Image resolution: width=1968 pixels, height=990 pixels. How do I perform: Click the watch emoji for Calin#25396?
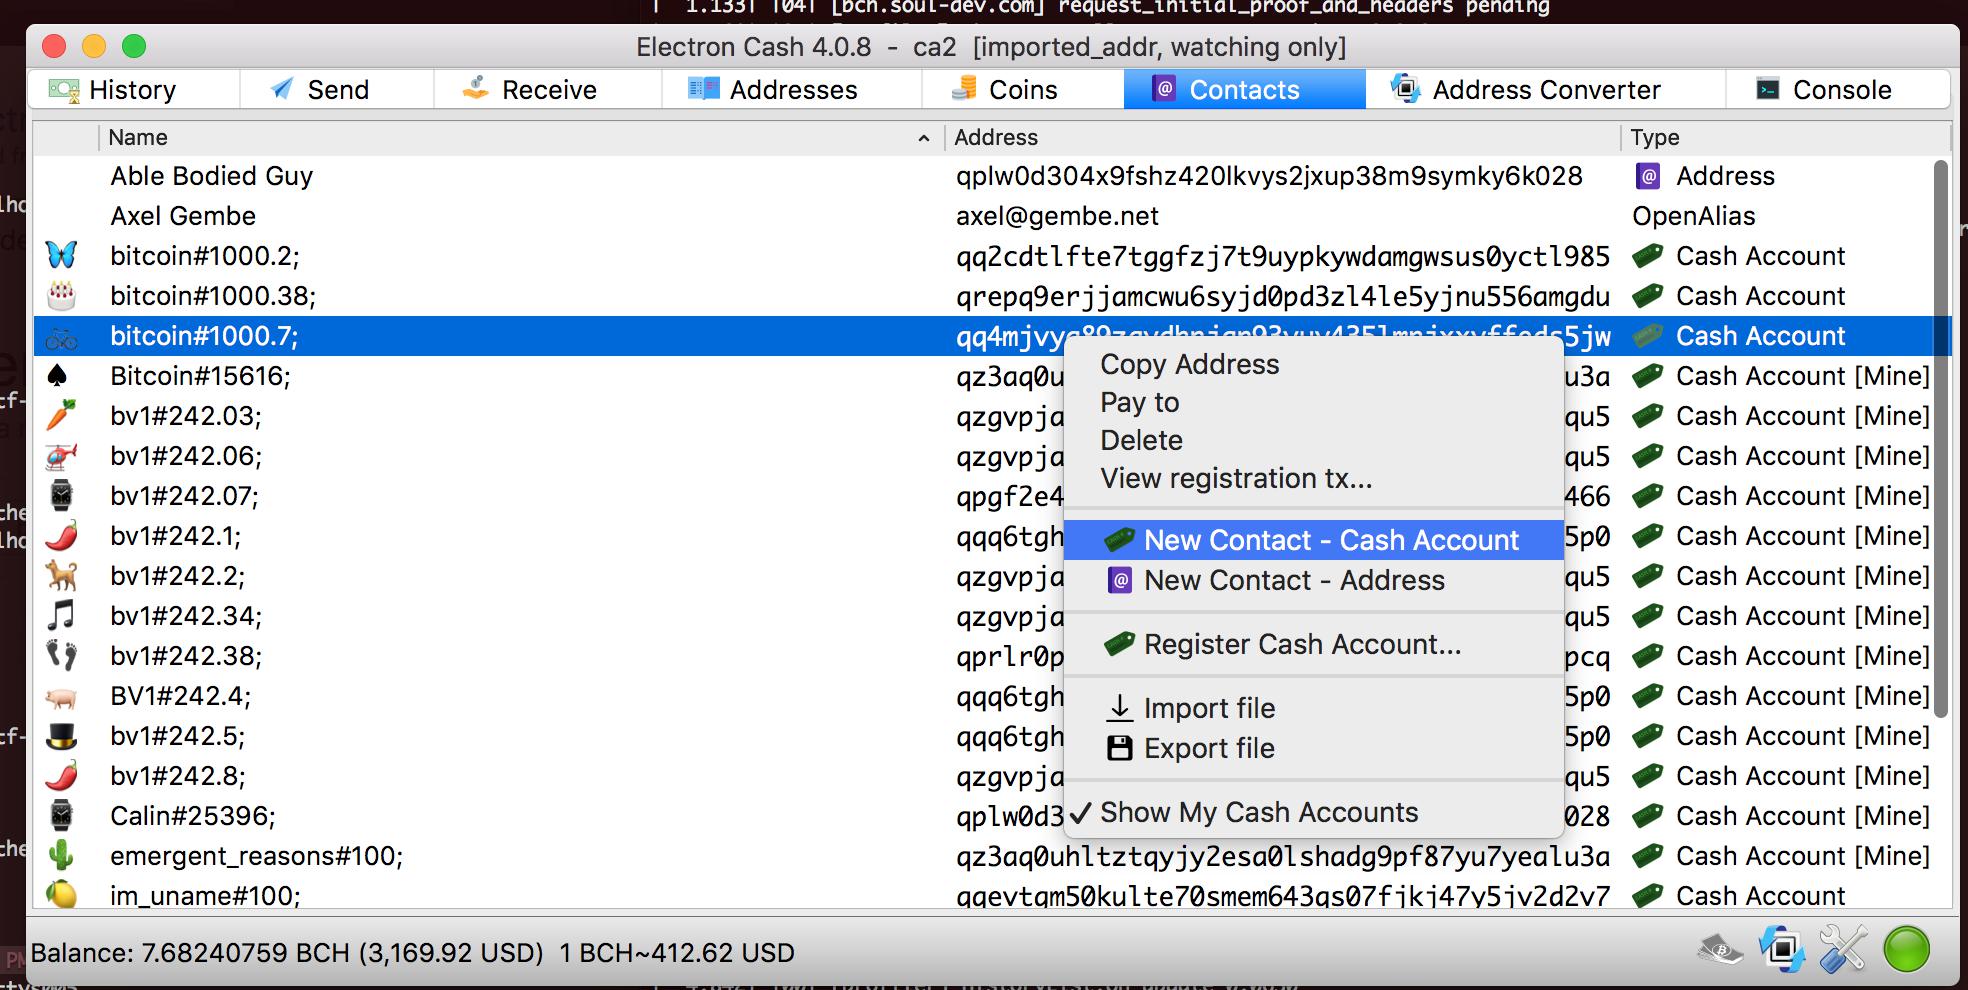click(61, 816)
